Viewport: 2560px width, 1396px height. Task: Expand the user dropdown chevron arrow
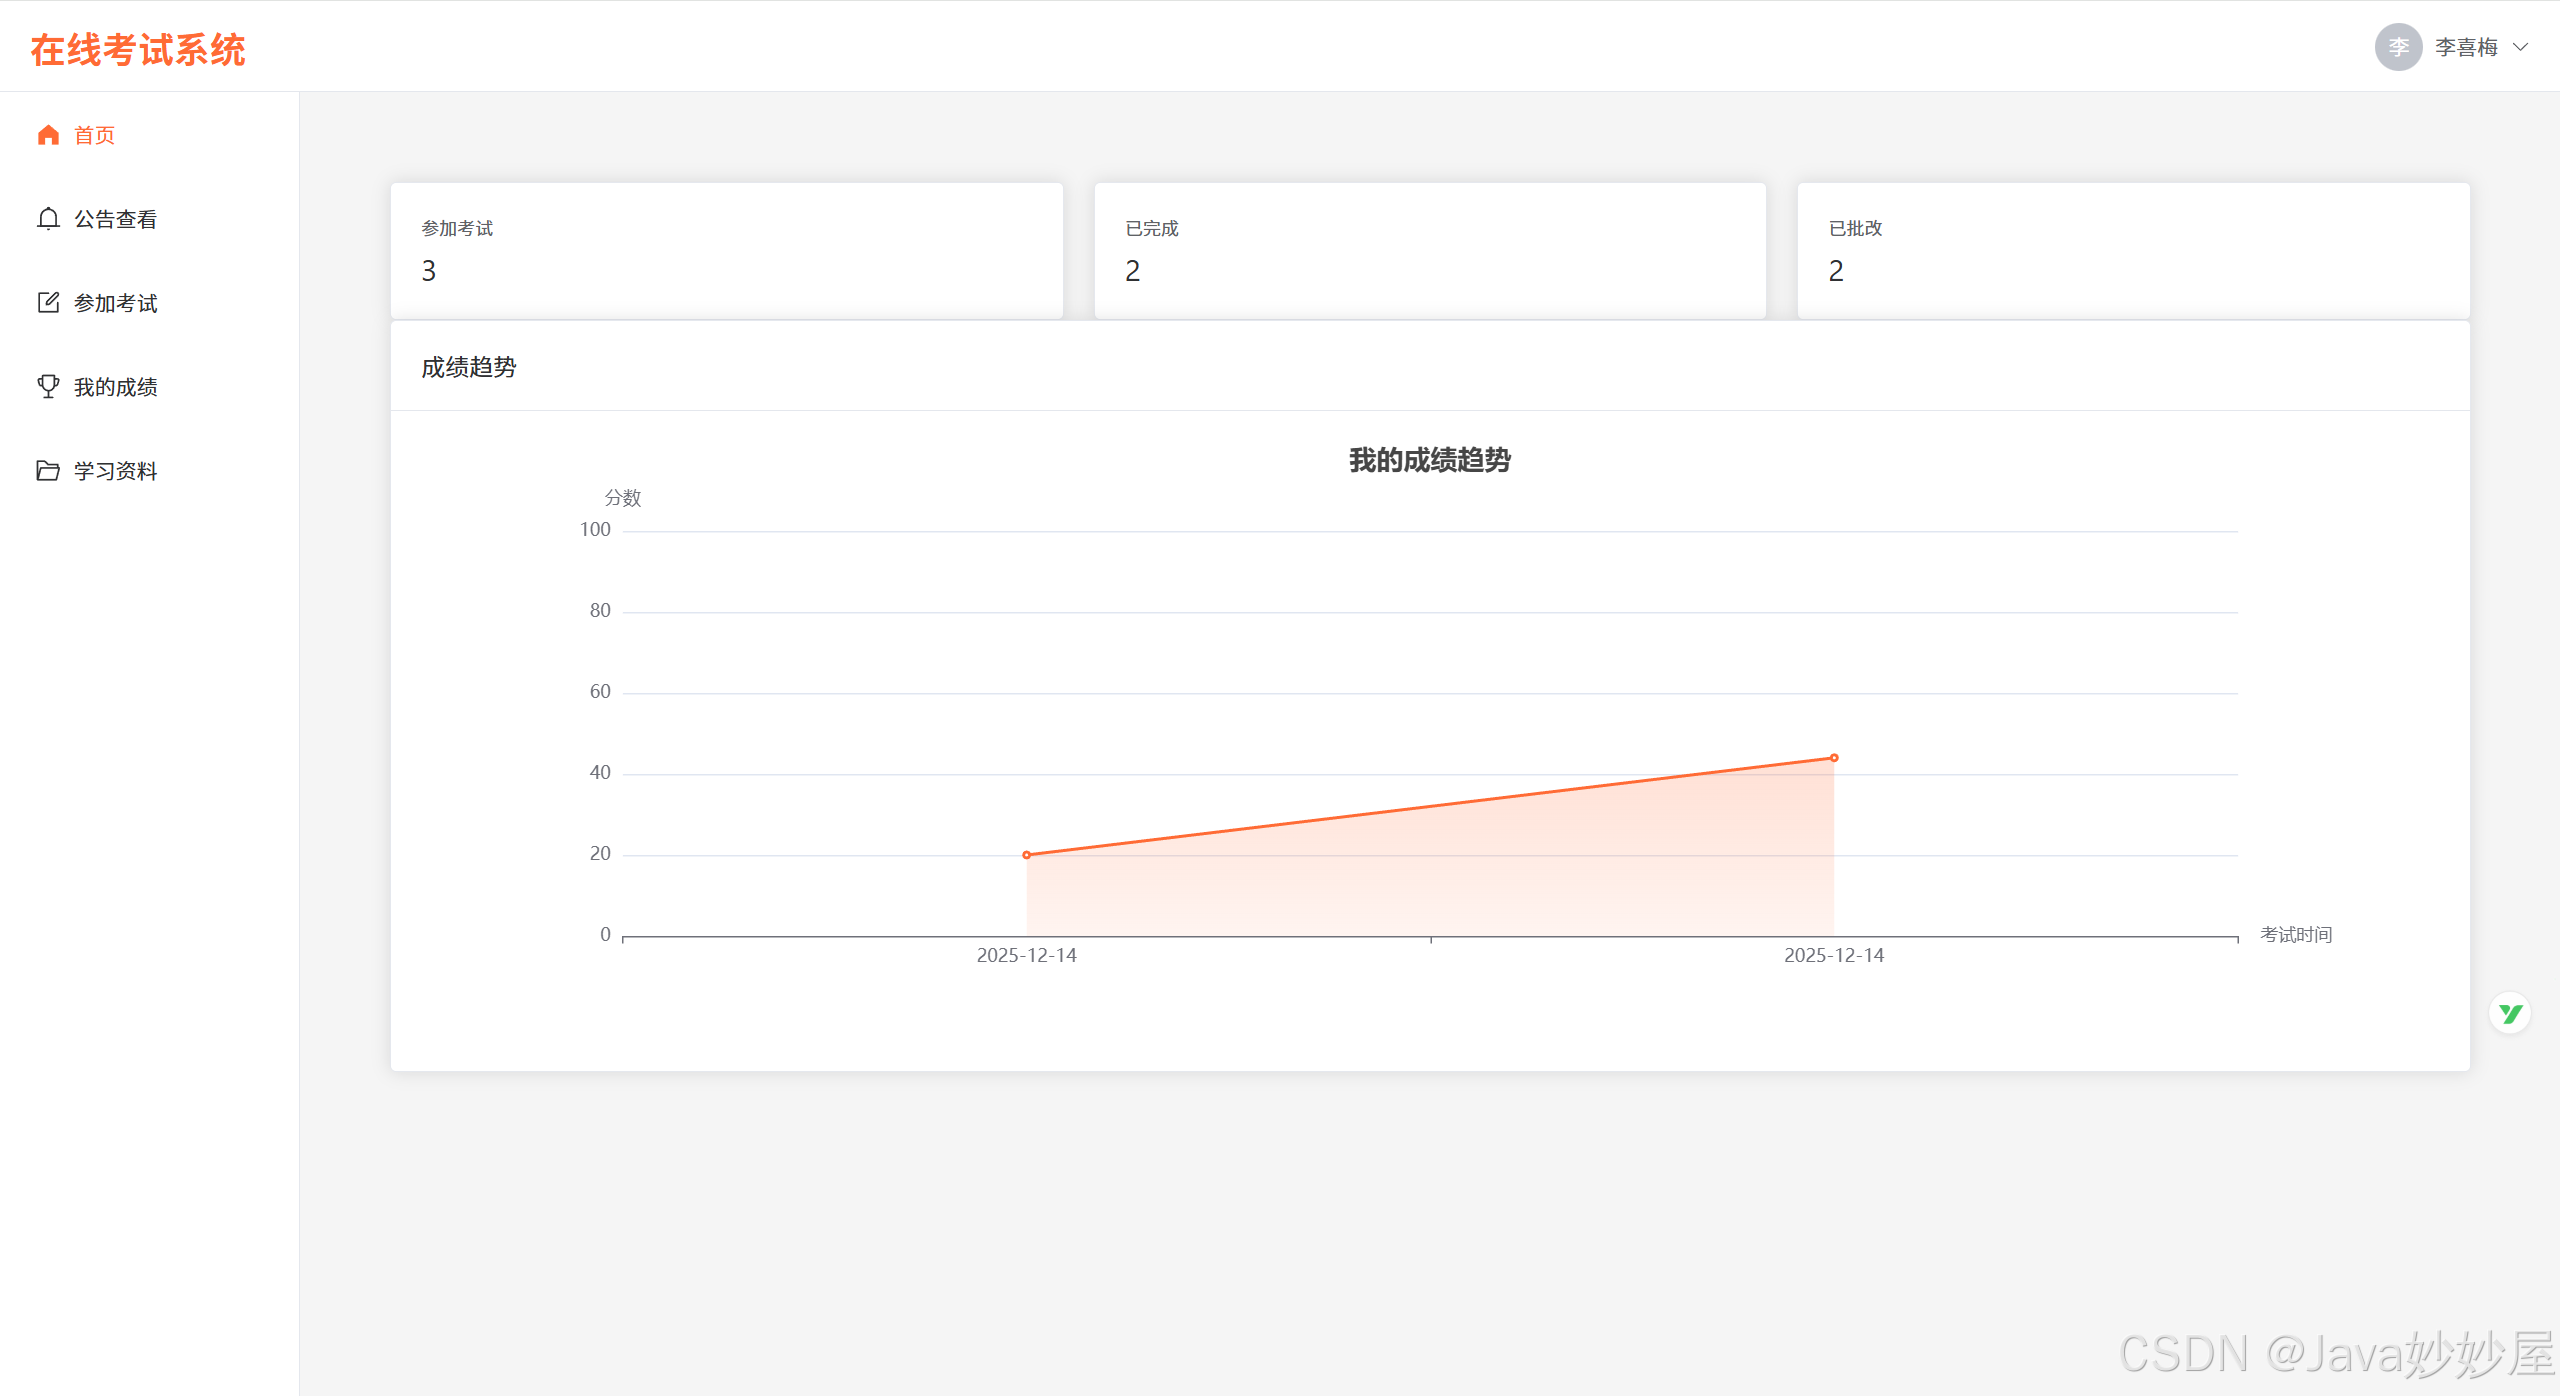[2521, 47]
